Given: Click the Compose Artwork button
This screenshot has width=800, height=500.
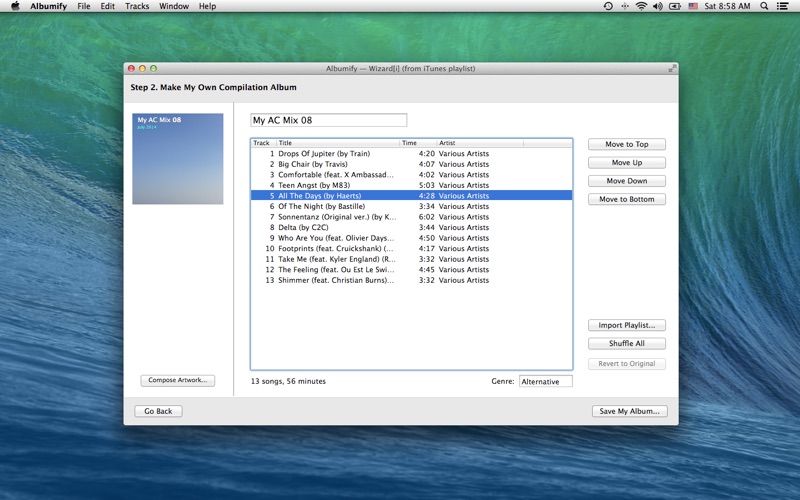Looking at the screenshot, I should click(x=178, y=380).
